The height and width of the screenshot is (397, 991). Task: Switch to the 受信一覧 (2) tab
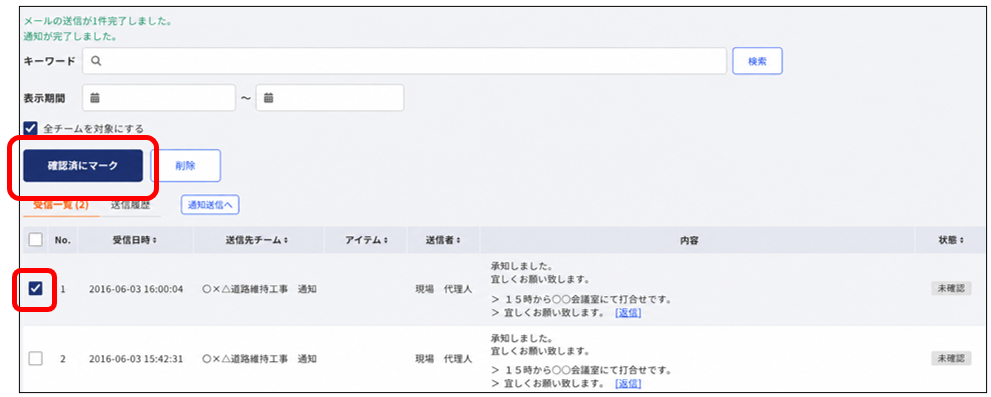pos(61,205)
